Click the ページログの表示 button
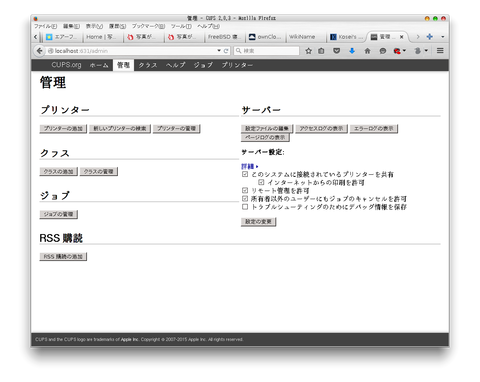The image size is (480, 382). tap(265, 138)
